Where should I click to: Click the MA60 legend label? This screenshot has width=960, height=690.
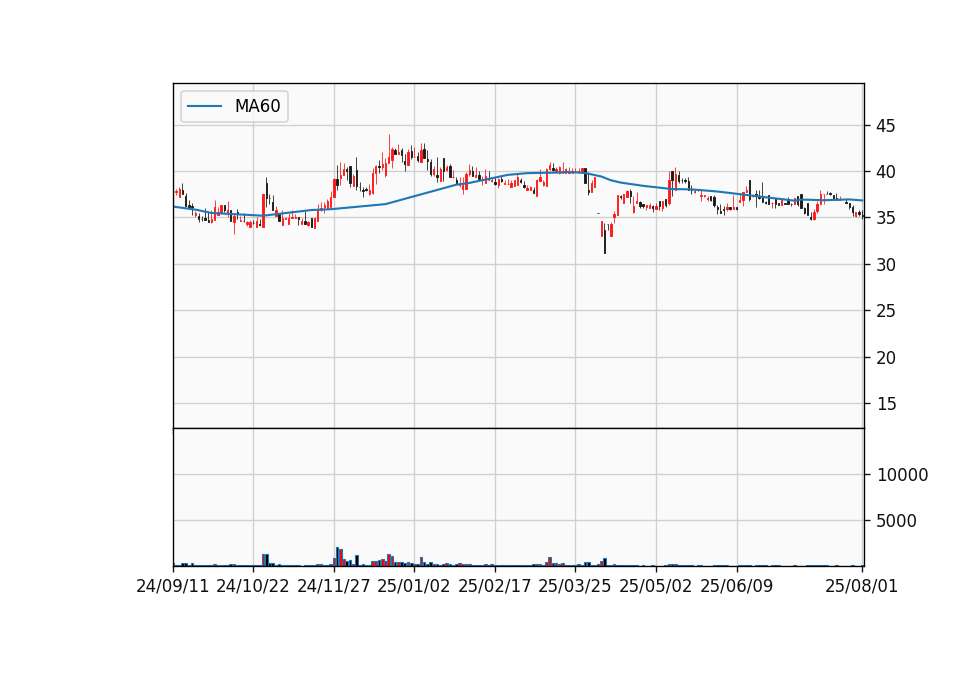(x=257, y=106)
